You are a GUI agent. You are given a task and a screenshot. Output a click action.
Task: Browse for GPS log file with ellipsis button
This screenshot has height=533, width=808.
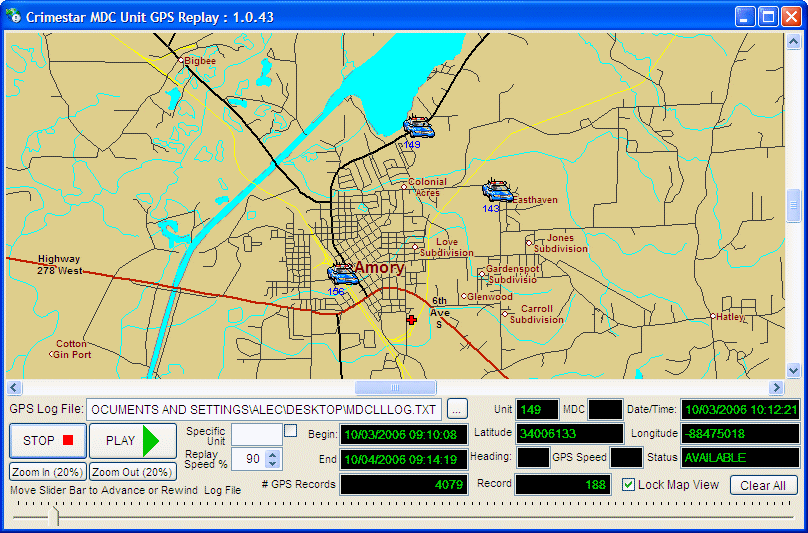tap(457, 409)
